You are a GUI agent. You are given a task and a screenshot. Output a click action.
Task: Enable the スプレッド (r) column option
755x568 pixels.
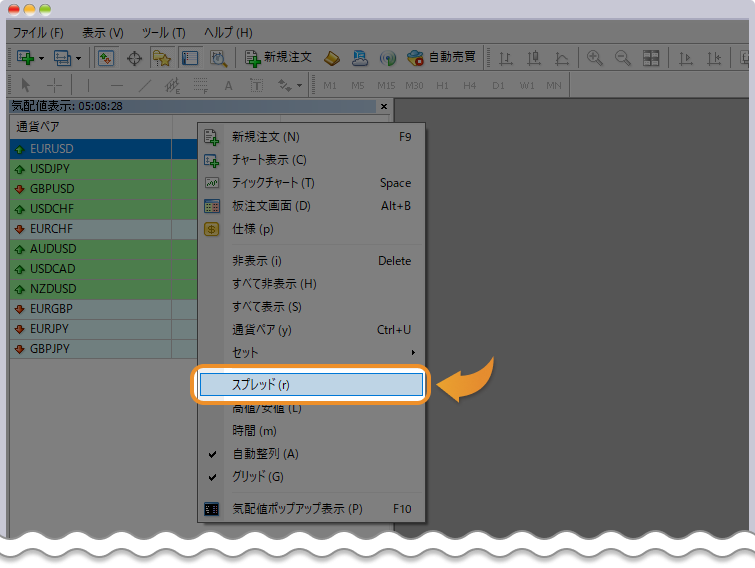tap(311, 385)
